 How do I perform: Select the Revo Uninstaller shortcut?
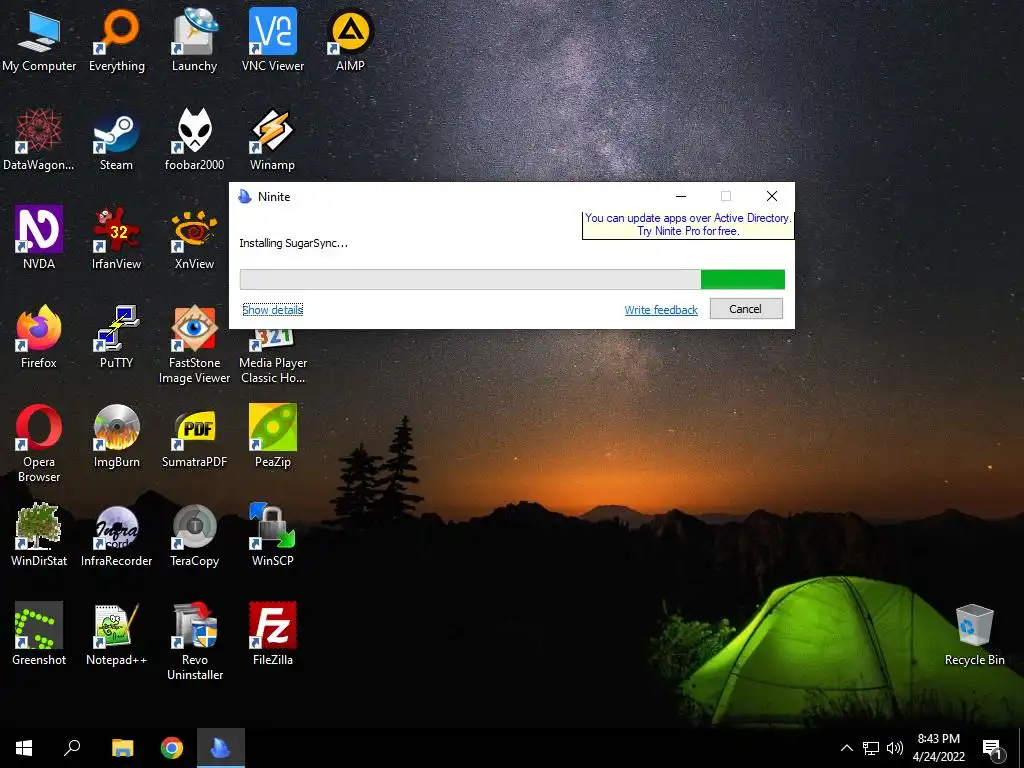click(194, 641)
